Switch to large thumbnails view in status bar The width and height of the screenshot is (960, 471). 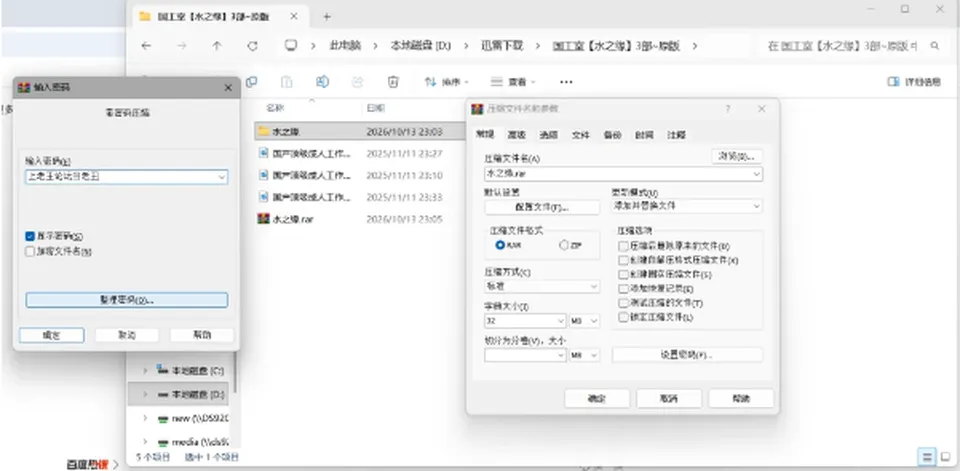[x=947, y=456]
